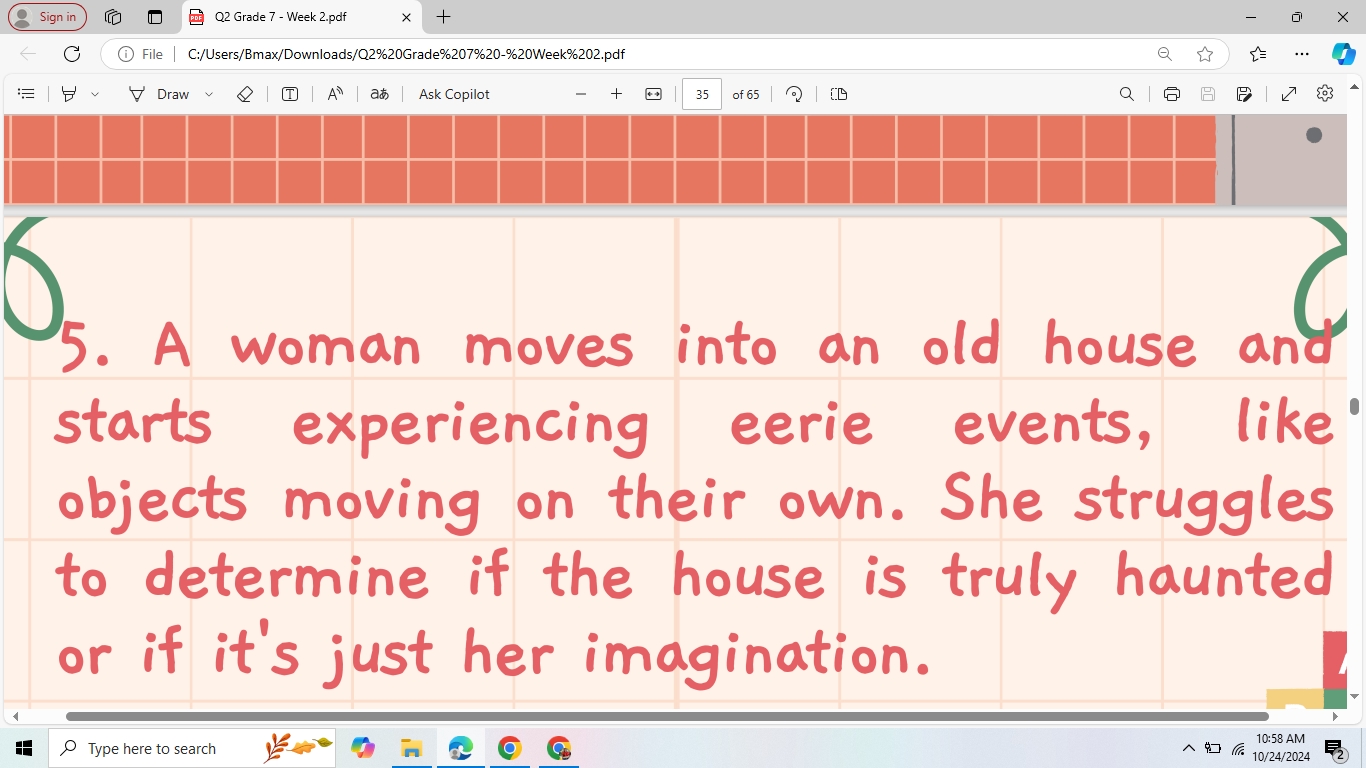Viewport: 1366px width, 768px height.
Task: Open the Windows Start menu
Action: coord(24,748)
